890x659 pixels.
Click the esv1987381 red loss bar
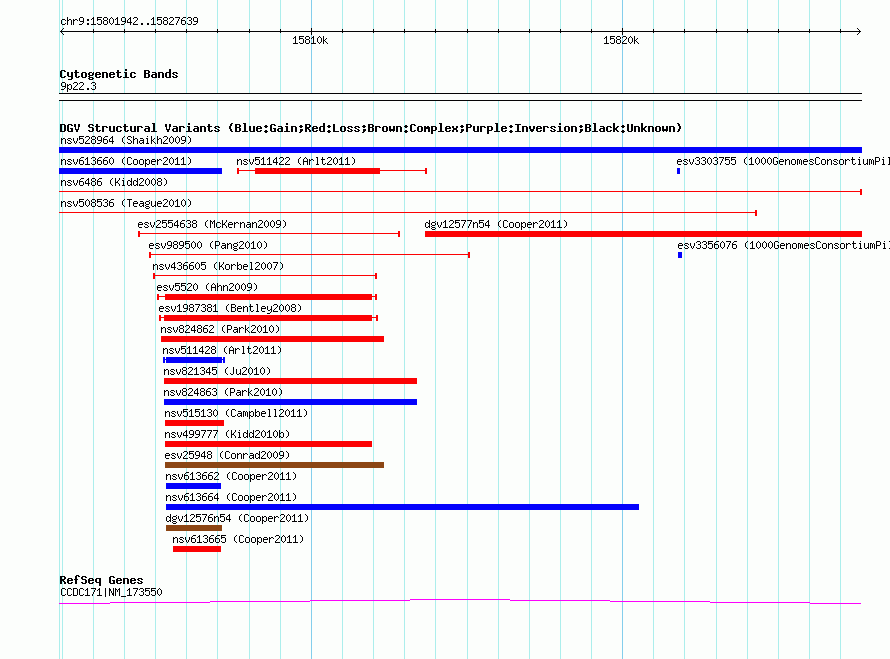(268, 318)
